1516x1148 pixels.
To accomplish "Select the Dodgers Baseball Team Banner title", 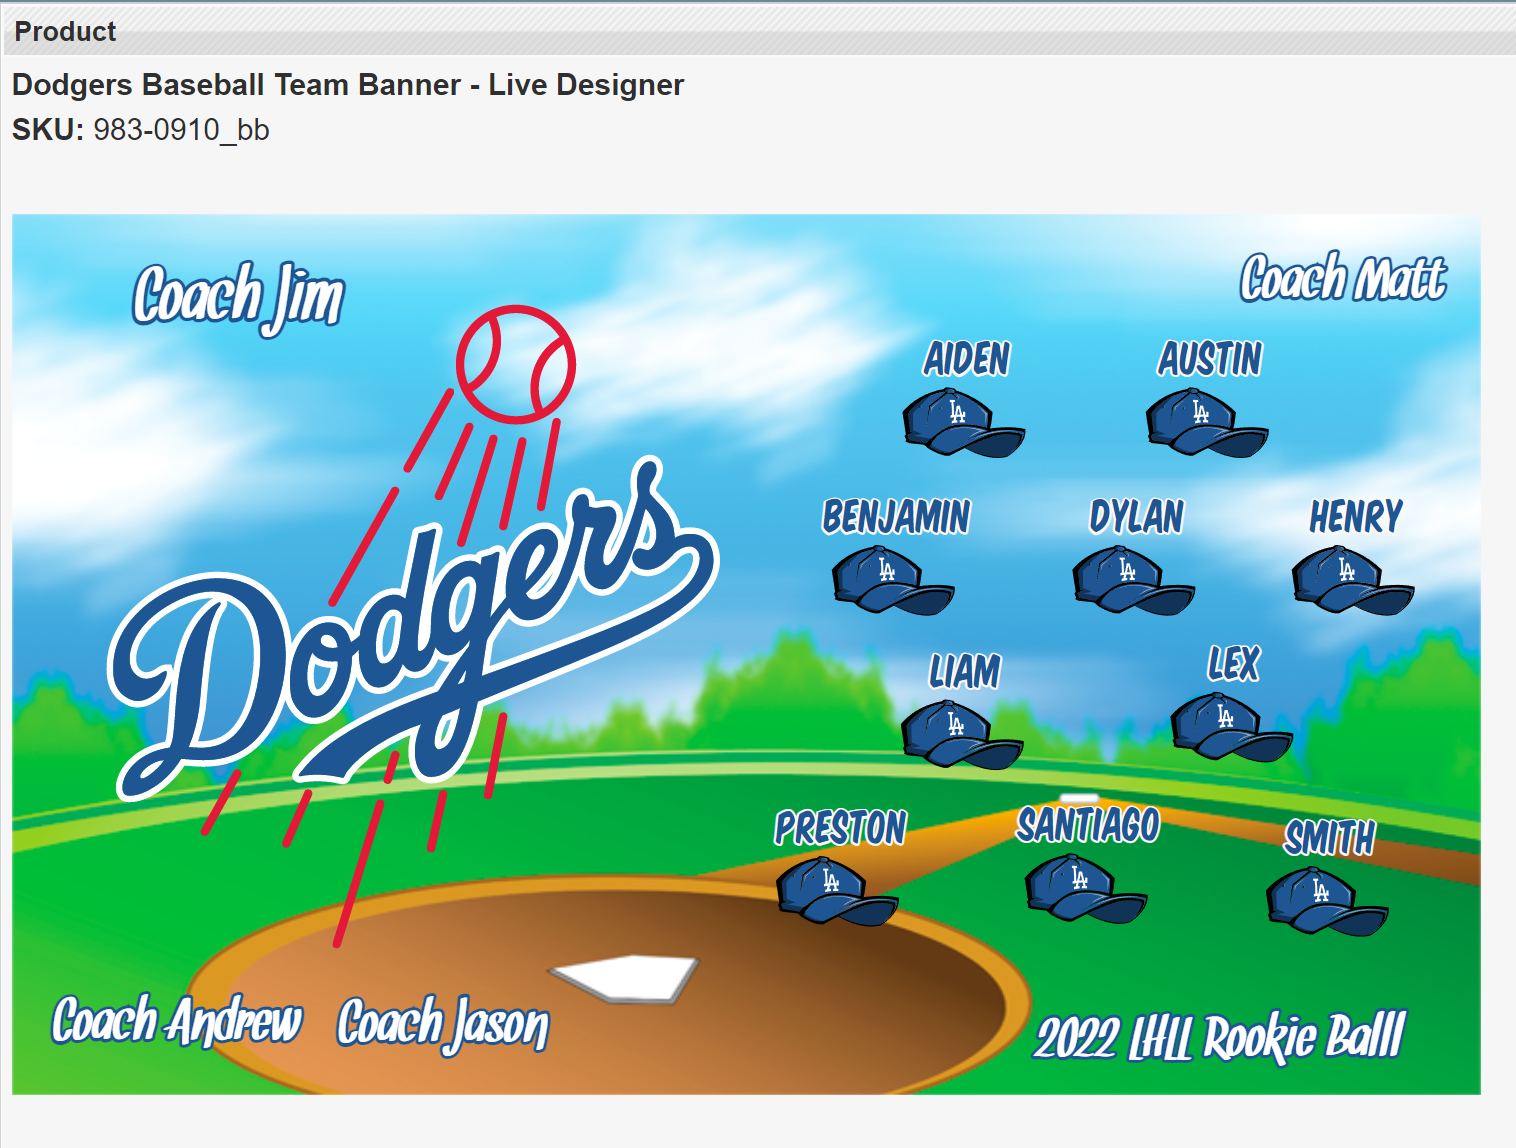I will click(348, 85).
